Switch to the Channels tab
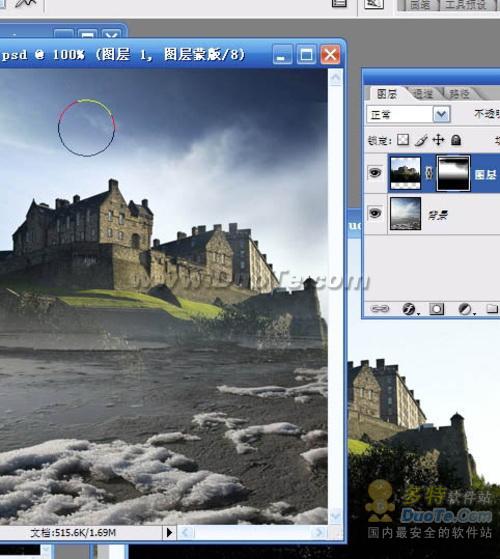 tap(423, 94)
